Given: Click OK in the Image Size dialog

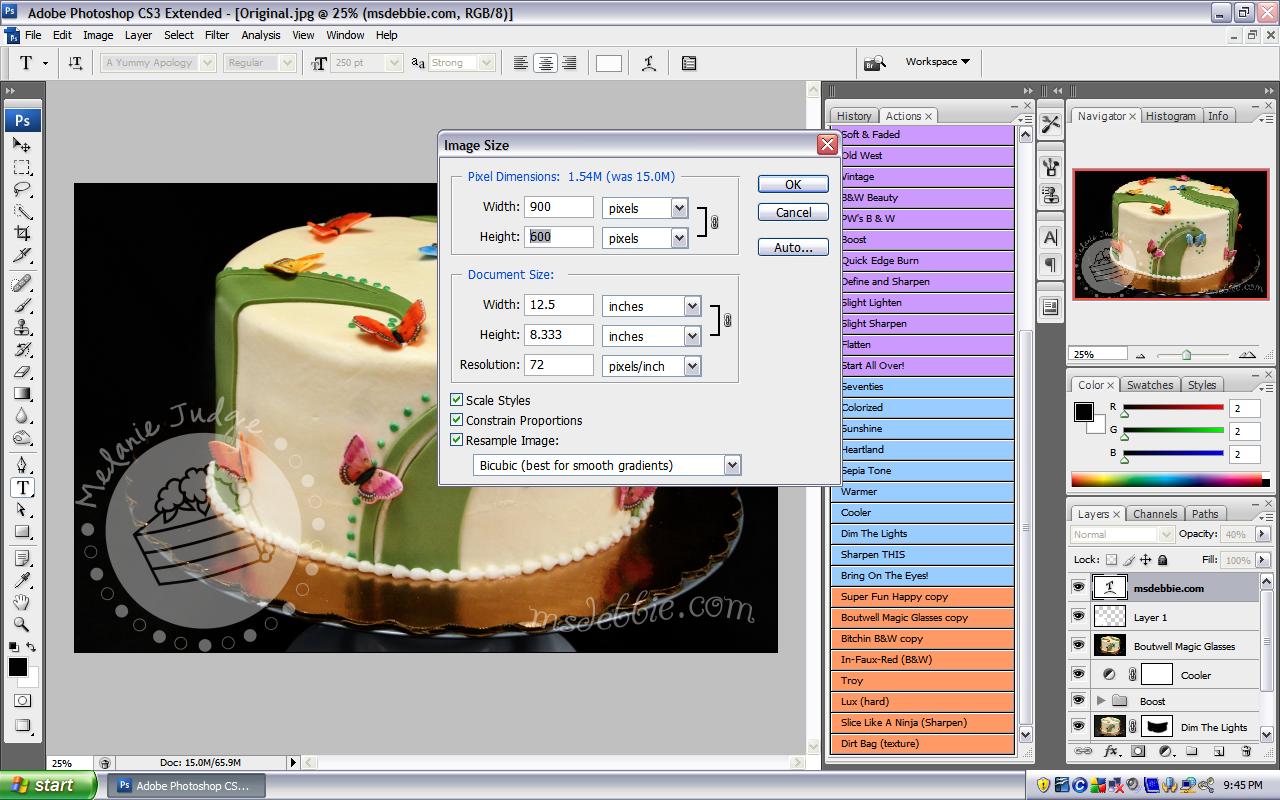Looking at the screenshot, I should pos(793,184).
